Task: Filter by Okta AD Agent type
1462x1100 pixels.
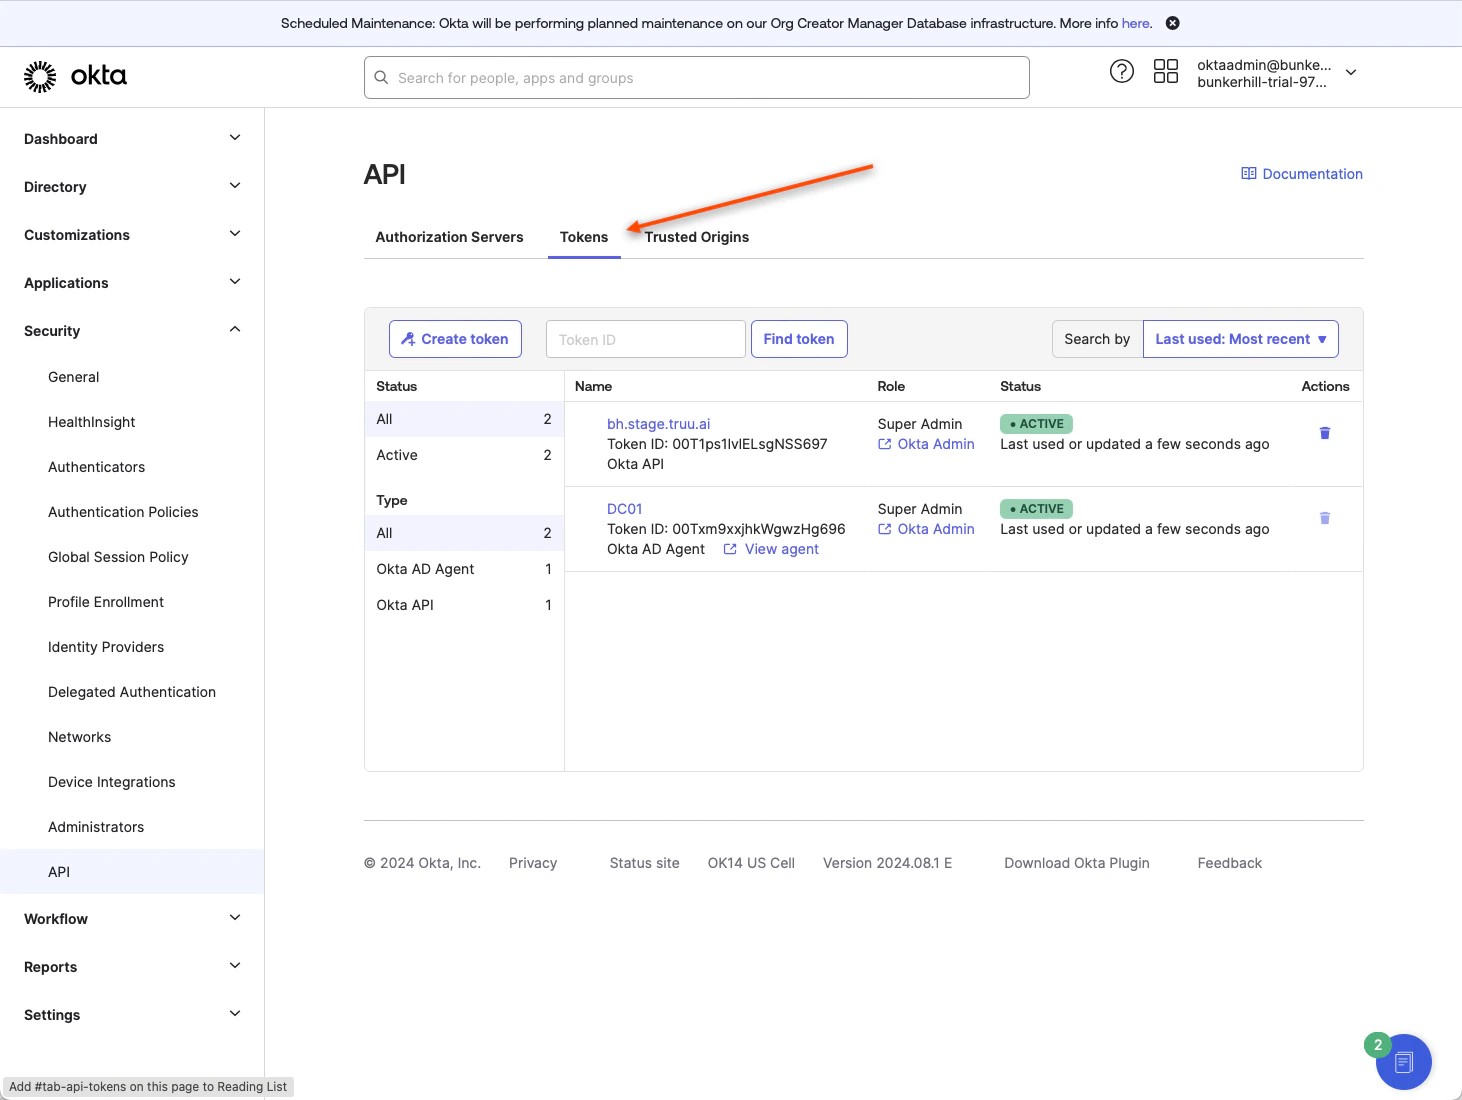Action: [464, 569]
